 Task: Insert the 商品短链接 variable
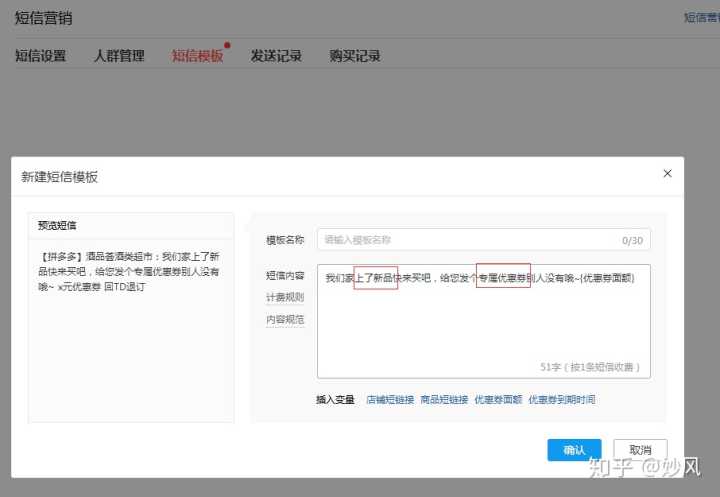tap(444, 400)
